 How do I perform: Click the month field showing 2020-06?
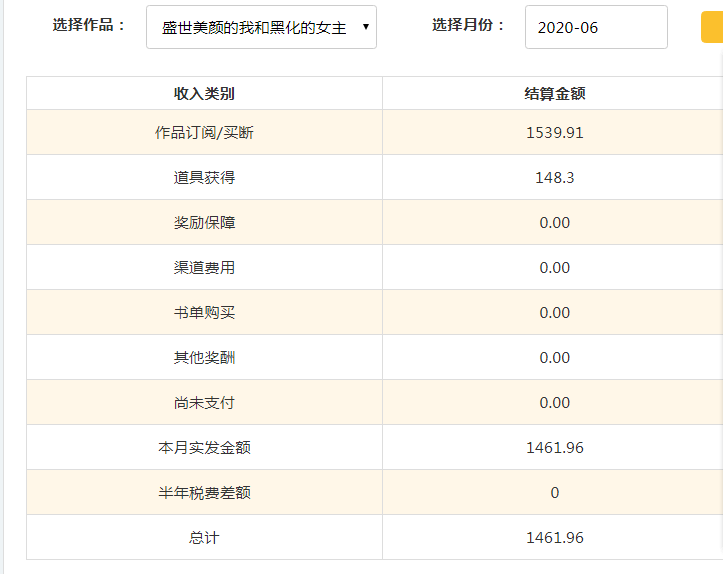click(595, 27)
